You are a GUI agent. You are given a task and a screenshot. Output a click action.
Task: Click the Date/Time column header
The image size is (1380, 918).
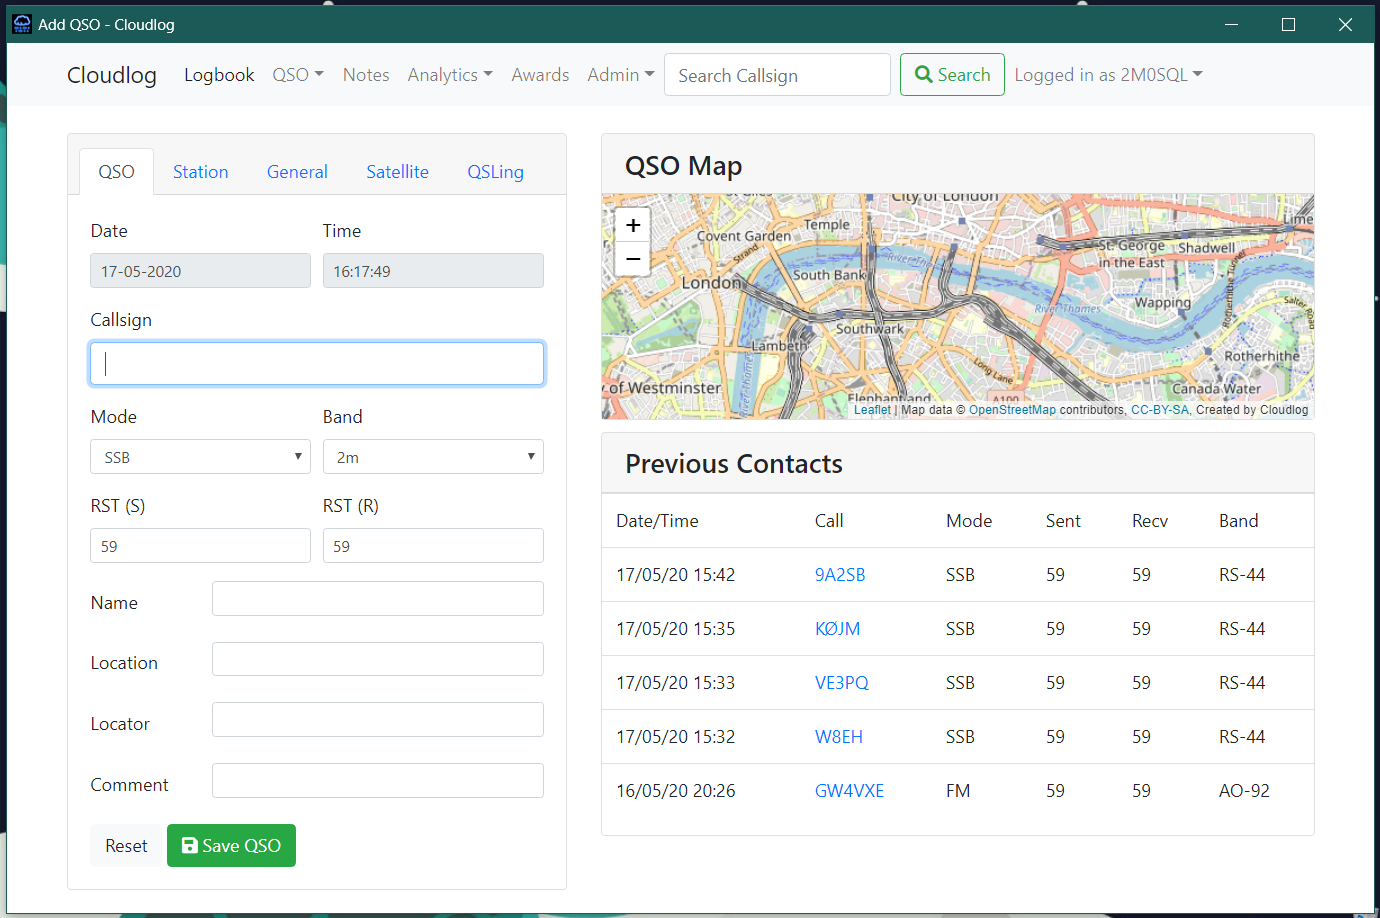point(657,521)
